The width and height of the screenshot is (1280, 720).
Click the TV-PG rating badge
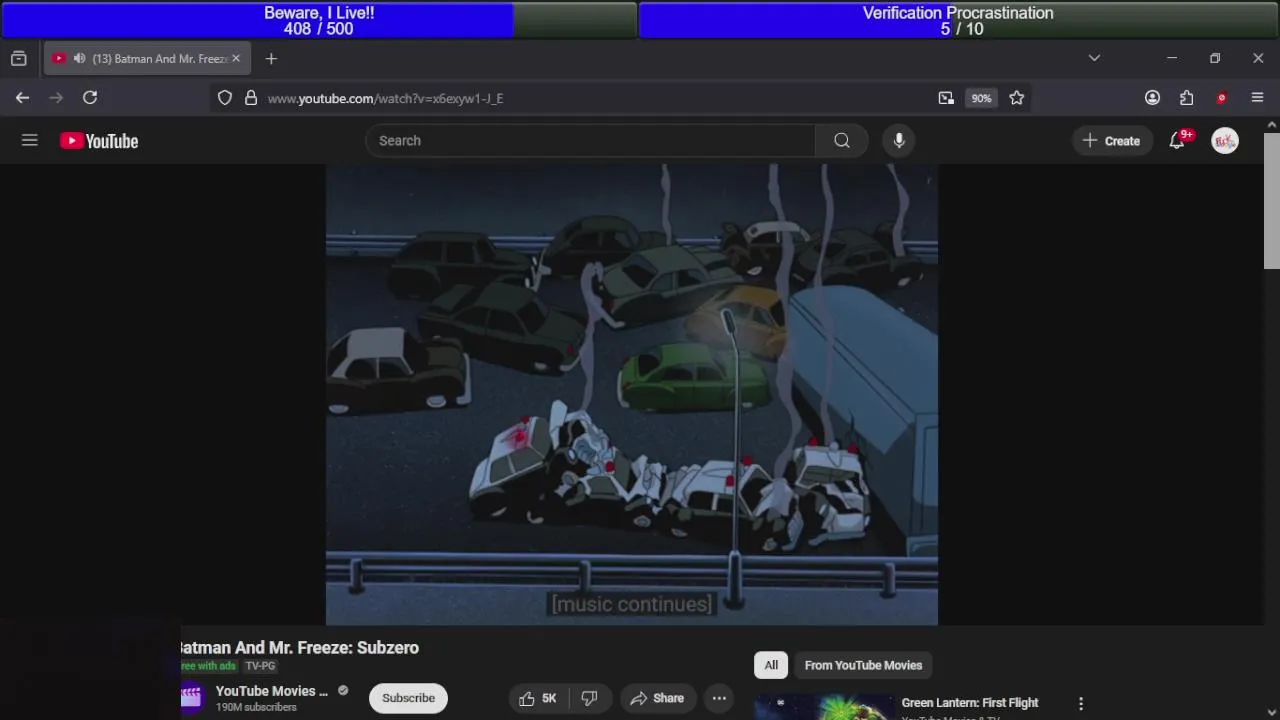click(260, 666)
